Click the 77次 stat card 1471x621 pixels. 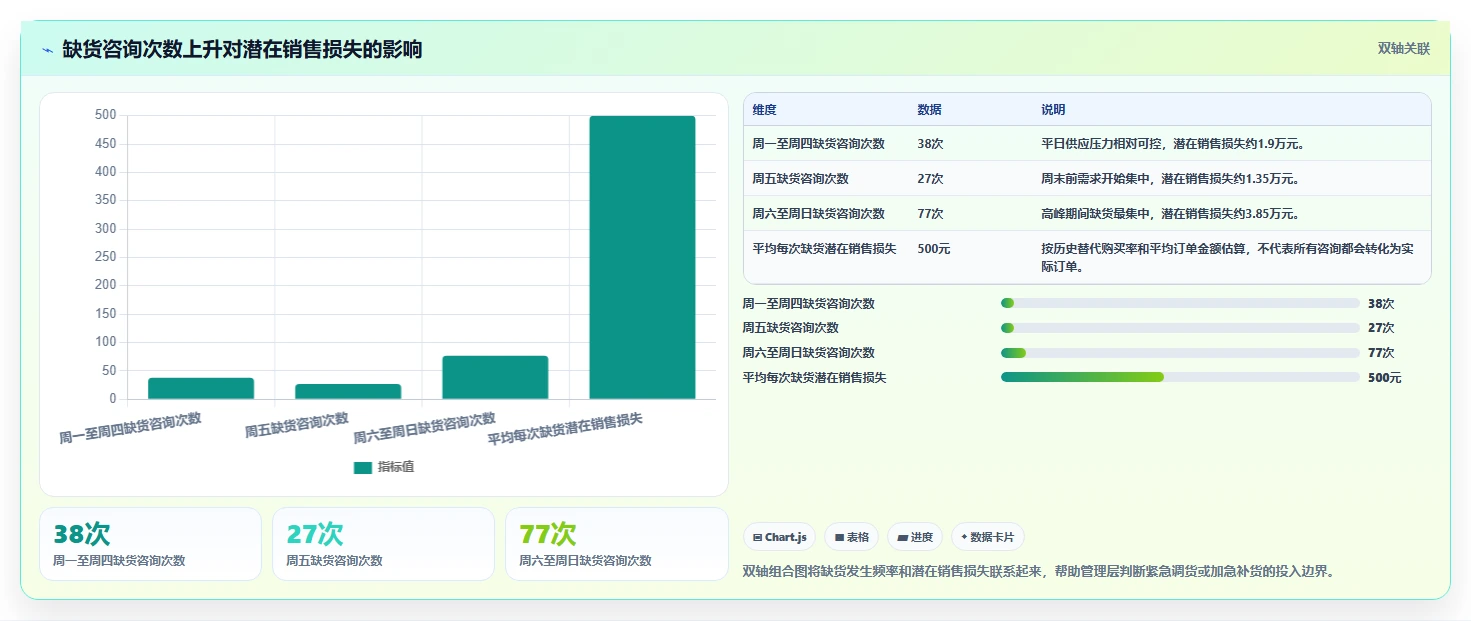(x=617, y=544)
